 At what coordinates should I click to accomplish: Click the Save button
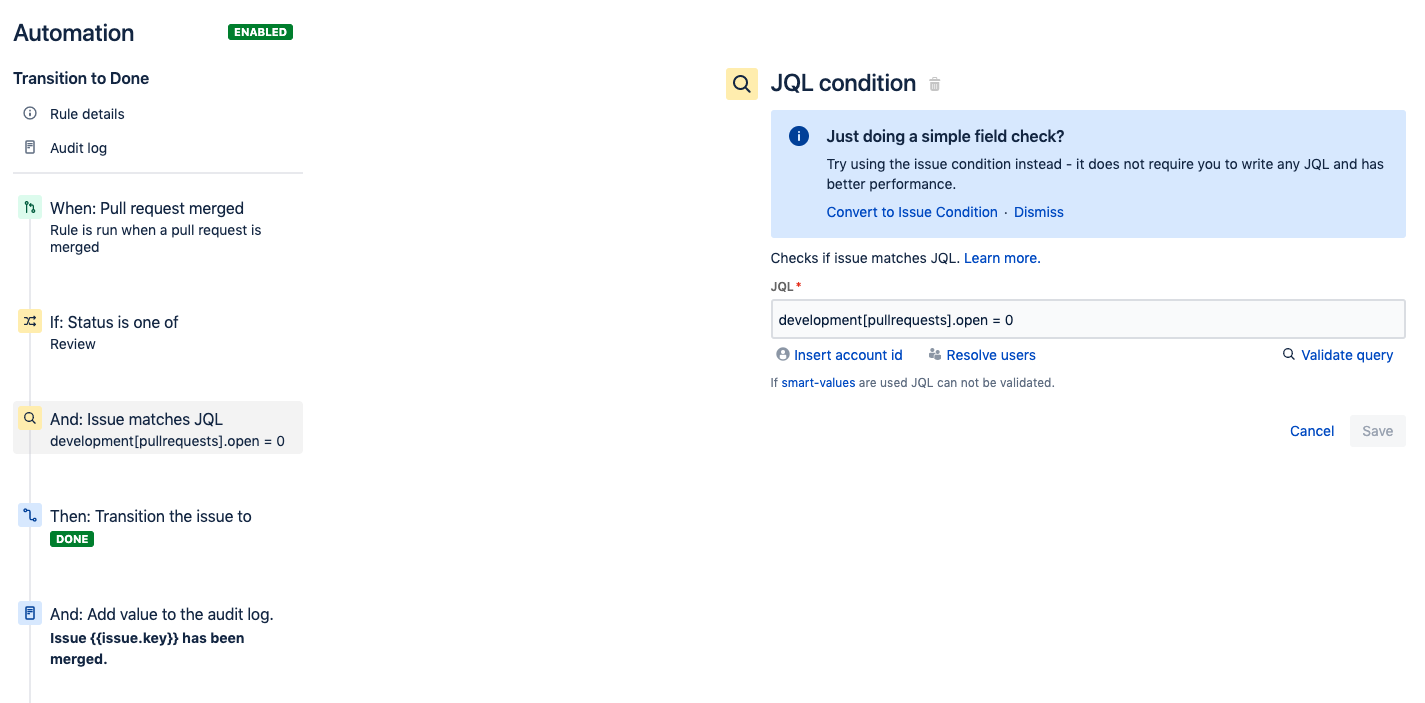(1377, 431)
